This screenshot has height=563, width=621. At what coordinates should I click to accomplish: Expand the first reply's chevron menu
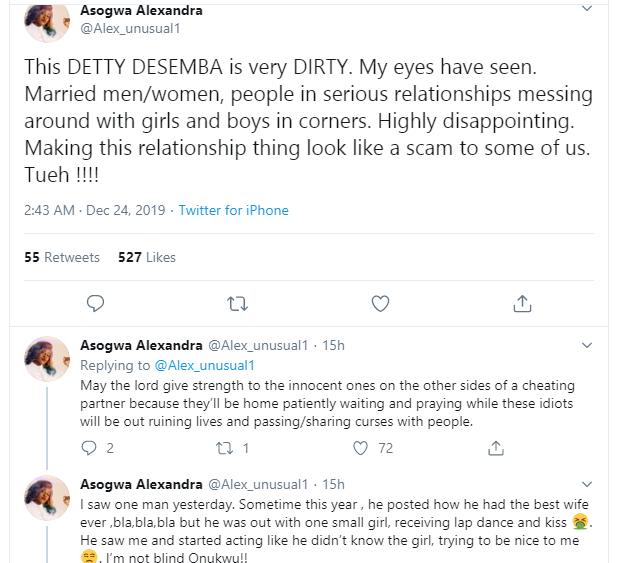click(x=588, y=345)
